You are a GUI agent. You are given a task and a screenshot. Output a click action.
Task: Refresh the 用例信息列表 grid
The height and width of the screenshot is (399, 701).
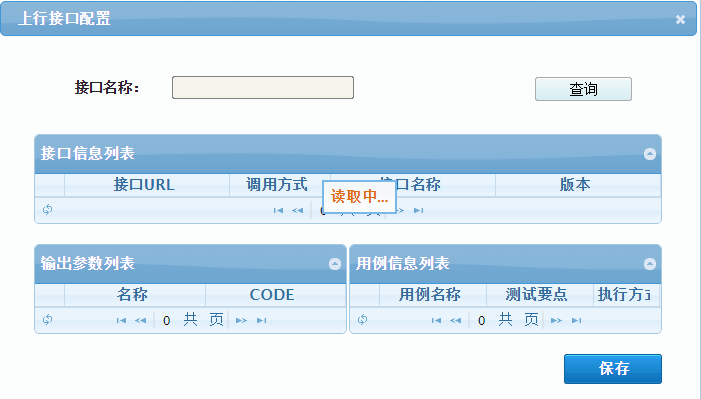click(x=362, y=319)
